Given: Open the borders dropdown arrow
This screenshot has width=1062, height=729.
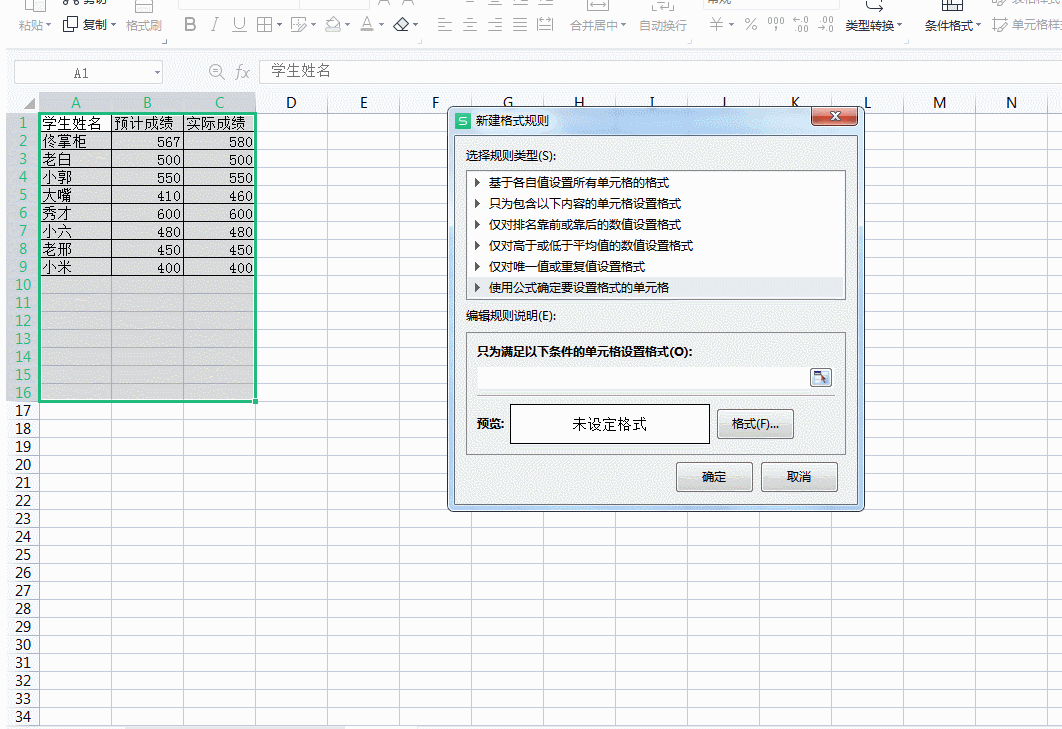Looking at the screenshot, I should [x=279, y=25].
